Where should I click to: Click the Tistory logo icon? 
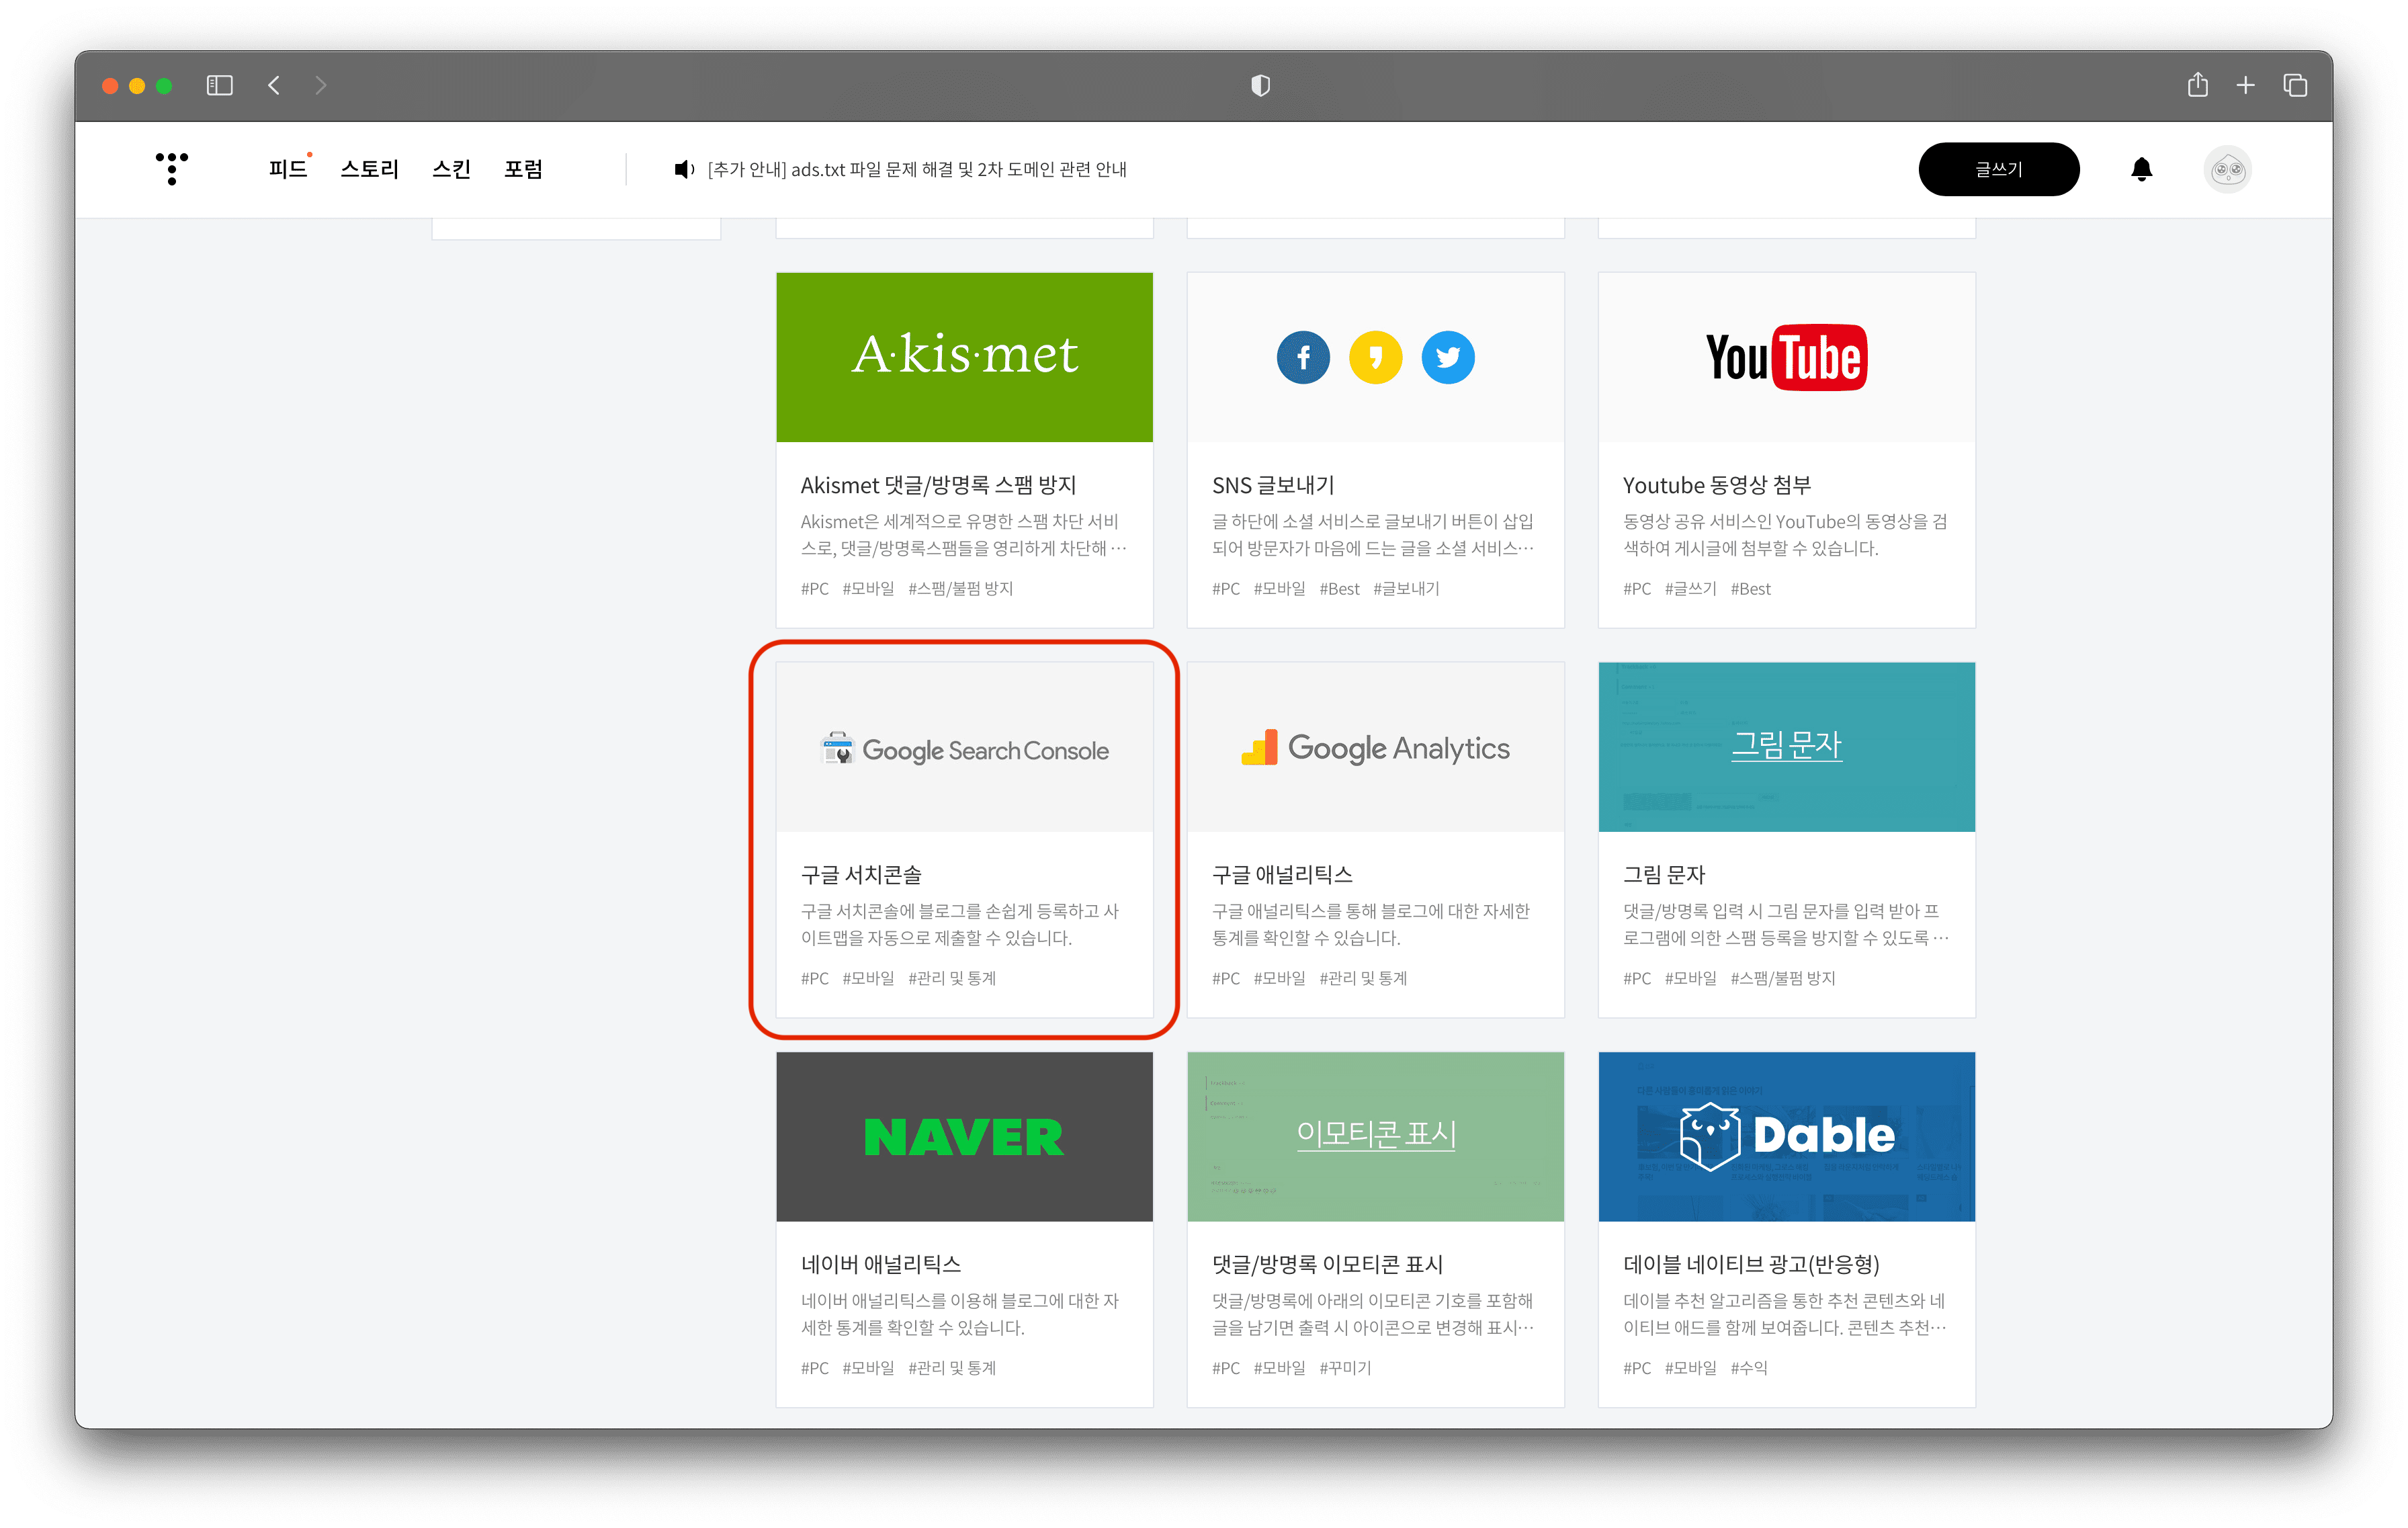pos(172,168)
